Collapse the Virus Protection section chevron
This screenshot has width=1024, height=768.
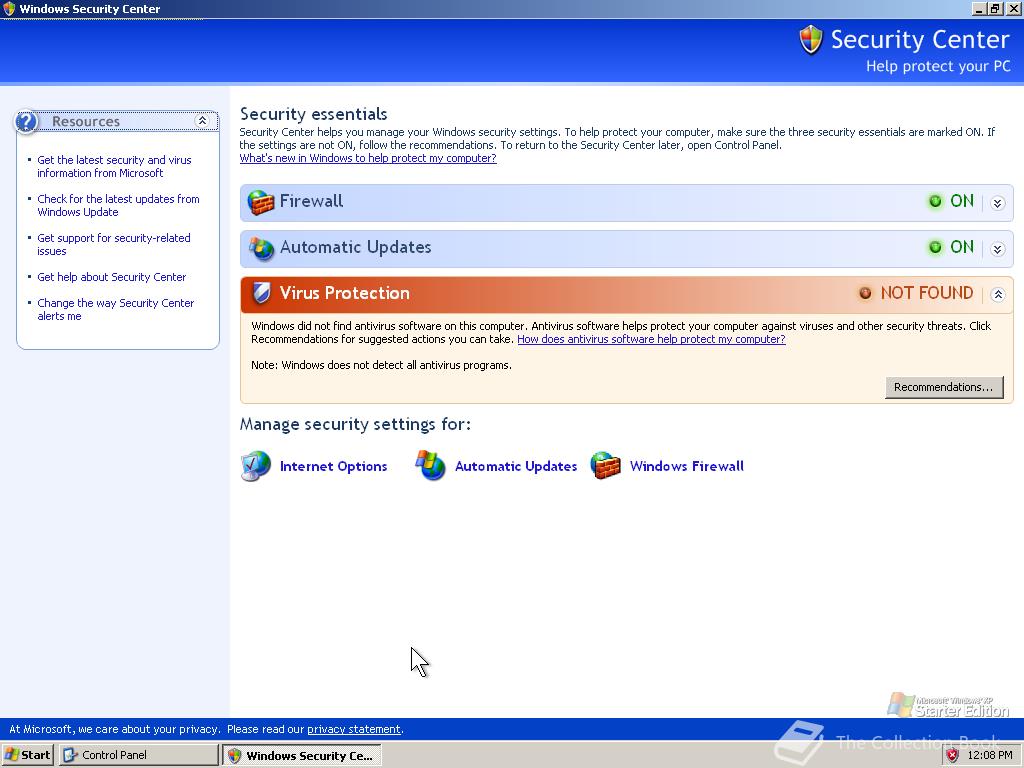(x=998, y=295)
